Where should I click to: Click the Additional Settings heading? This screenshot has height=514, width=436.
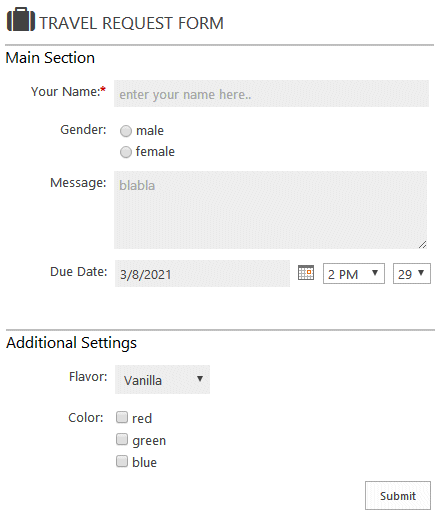[71, 343]
